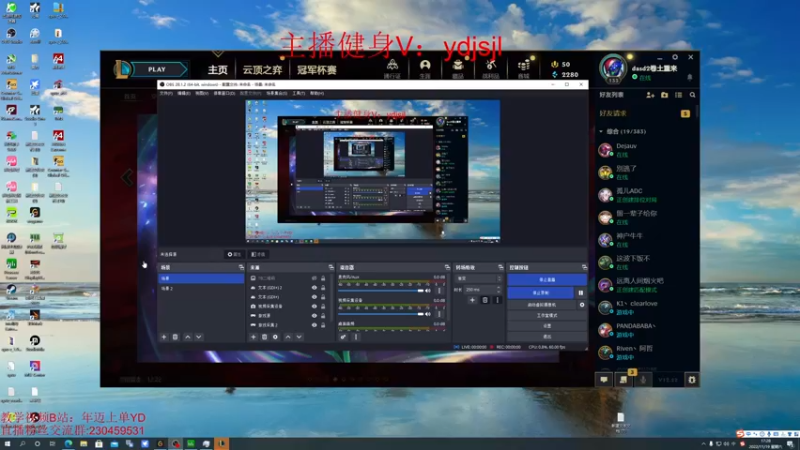Open the OBS 文件 menu
The height and width of the screenshot is (450, 800).
(x=166, y=93)
